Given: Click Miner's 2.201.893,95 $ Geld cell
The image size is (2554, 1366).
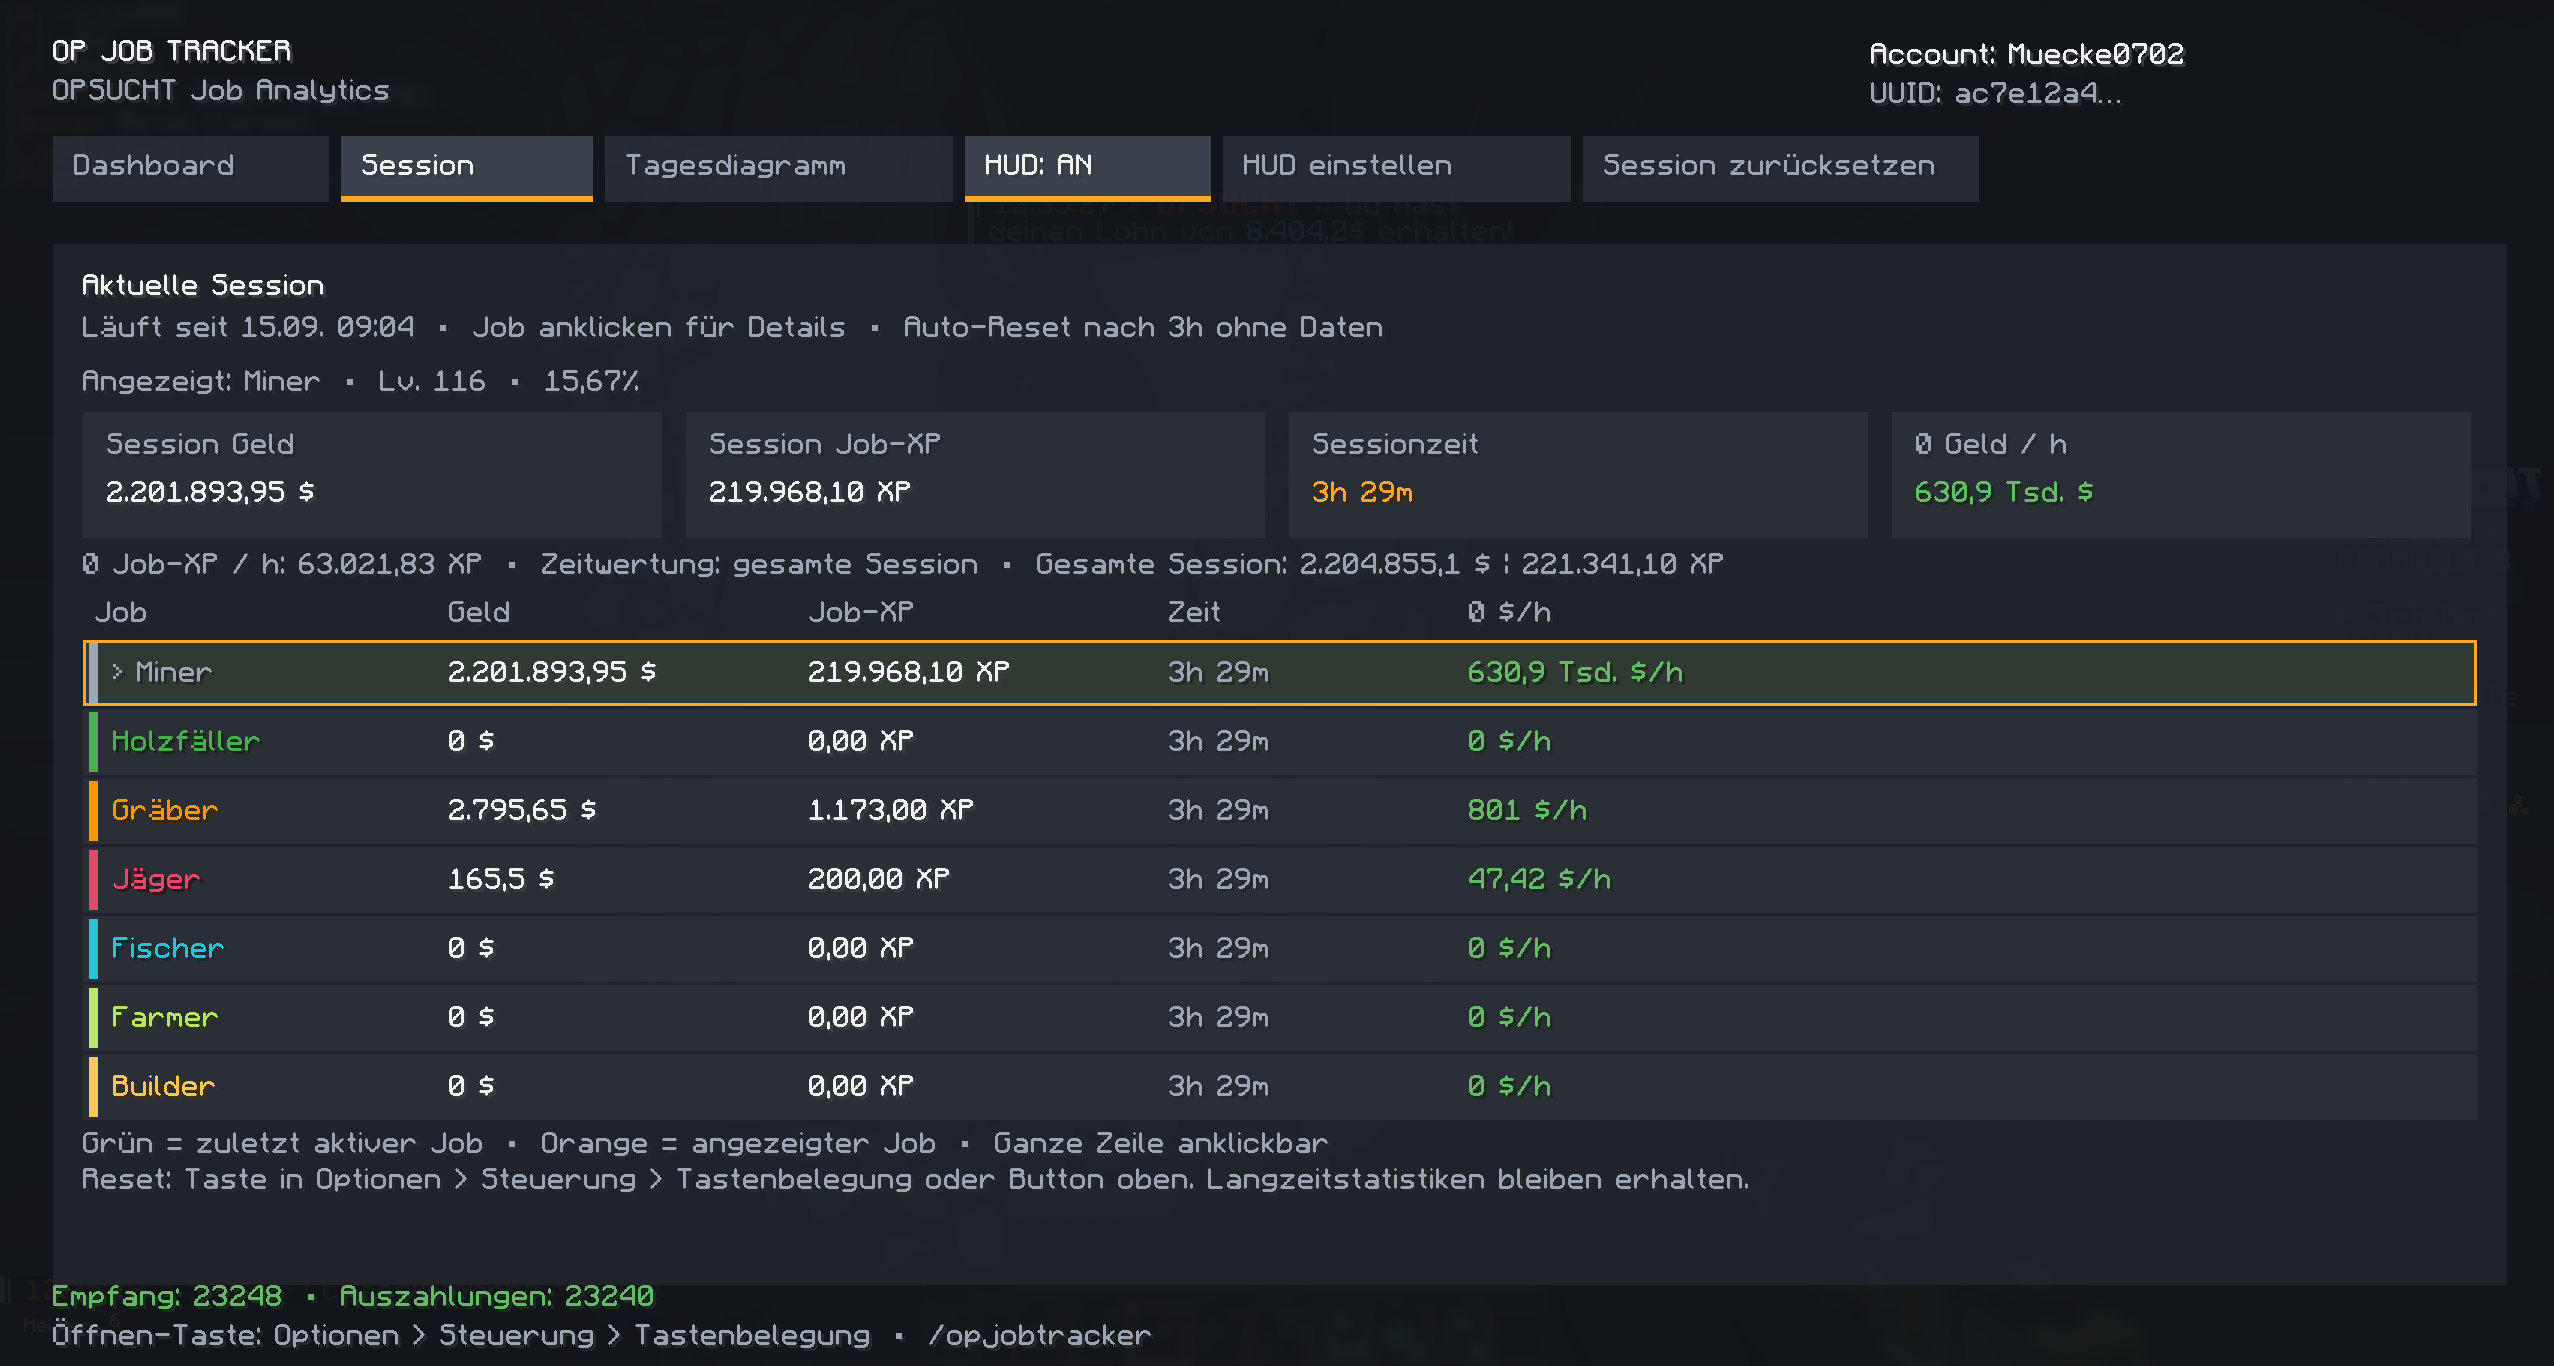Looking at the screenshot, I should [552, 672].
